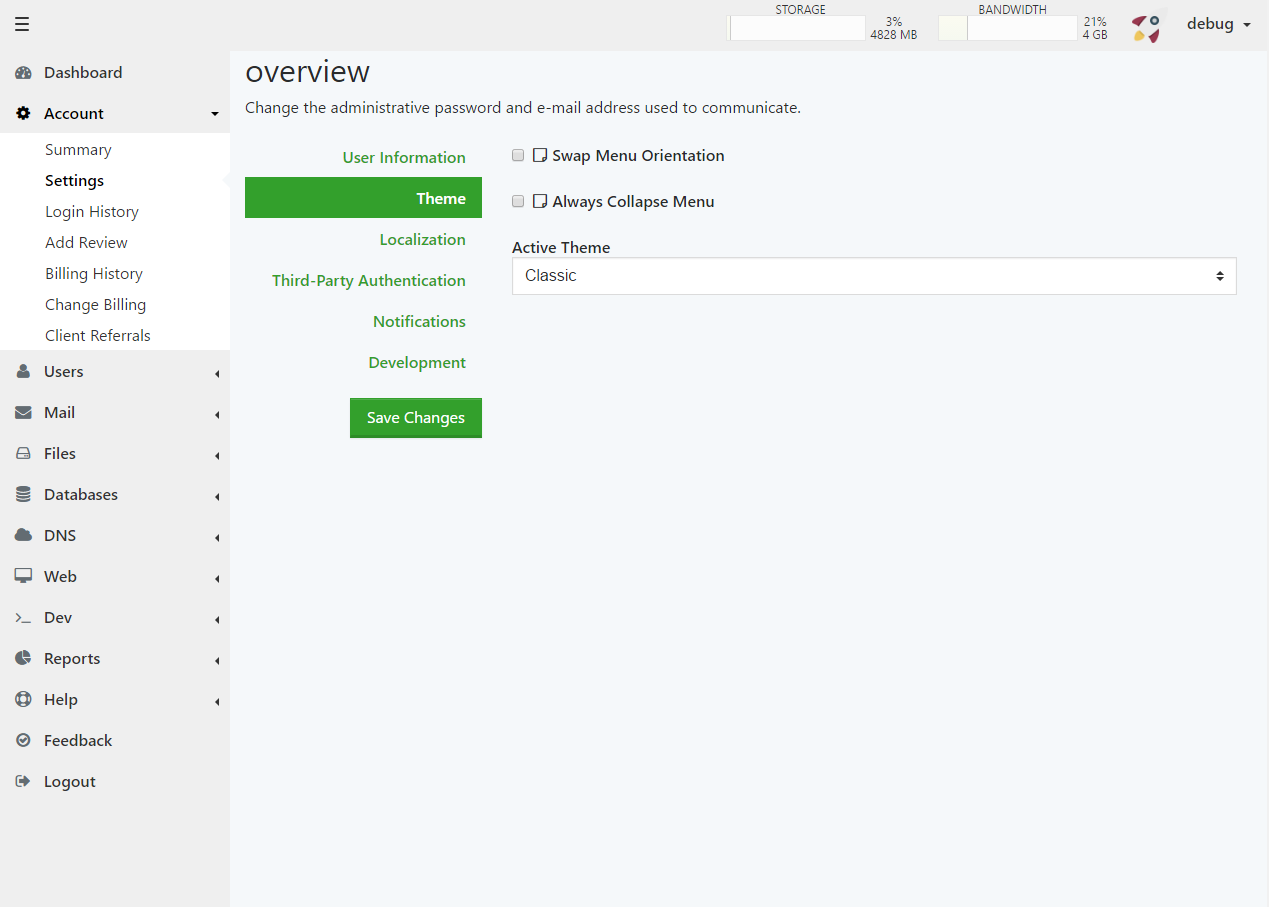This screenshot has width=1269, height=907.
Task: Expand the Files submenu arrow
Action: click(x=217, y=456)
